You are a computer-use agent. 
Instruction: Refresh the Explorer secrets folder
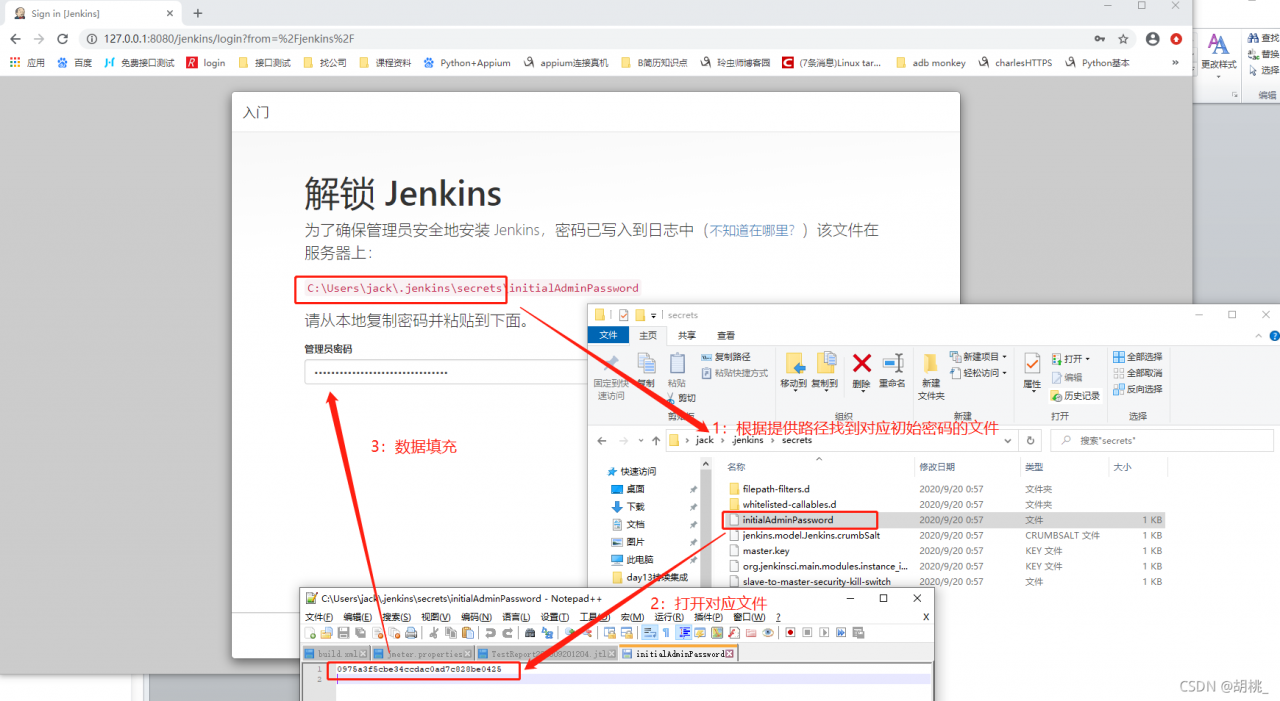tap(1031, 440)
